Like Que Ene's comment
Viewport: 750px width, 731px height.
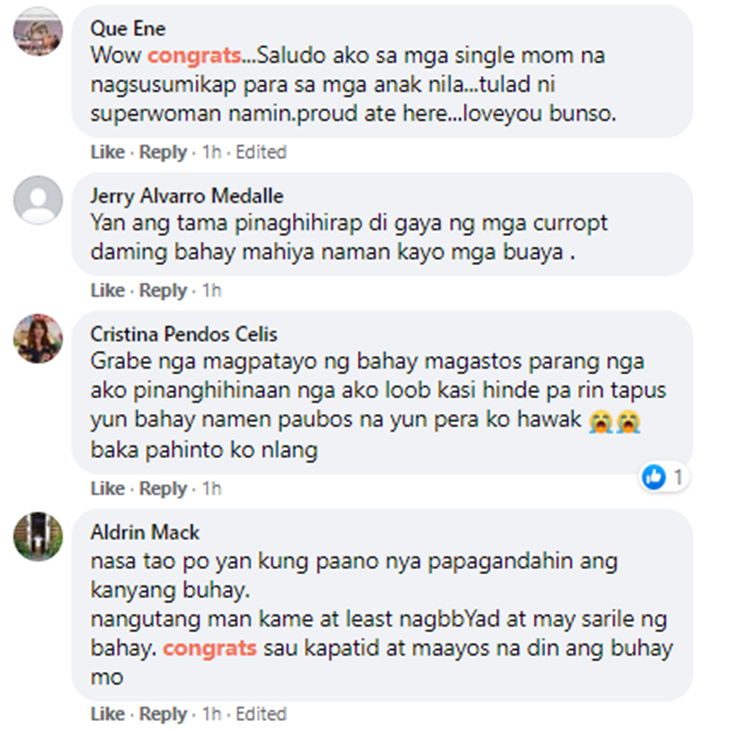108,152
